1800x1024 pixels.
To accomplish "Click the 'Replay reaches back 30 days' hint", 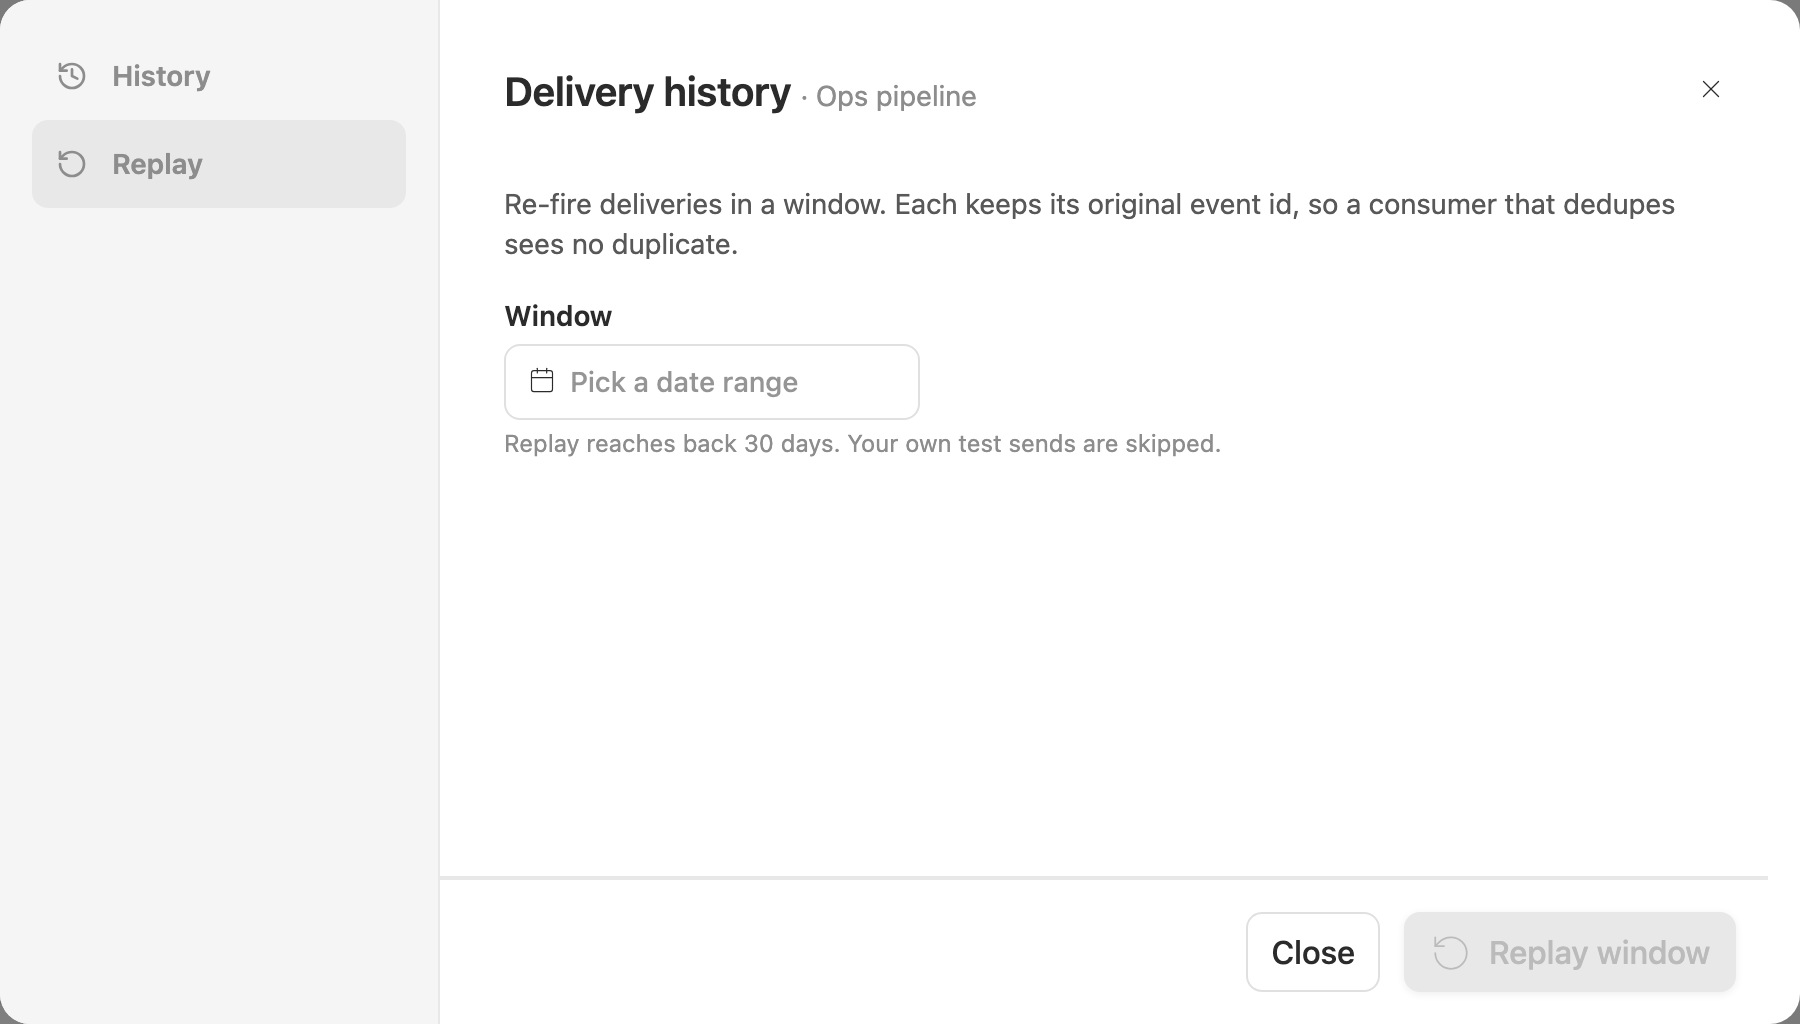I will tap(862, 444).
